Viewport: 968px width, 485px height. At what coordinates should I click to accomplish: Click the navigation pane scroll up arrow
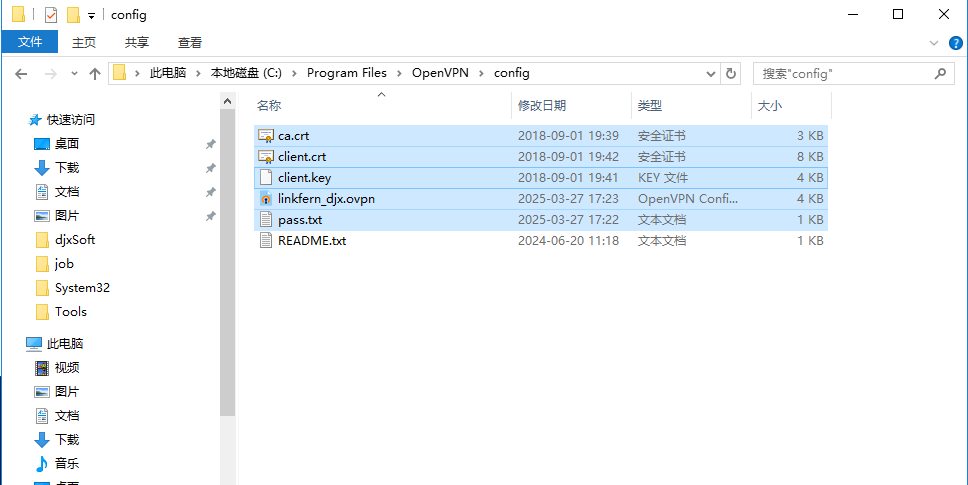(227, 101)
